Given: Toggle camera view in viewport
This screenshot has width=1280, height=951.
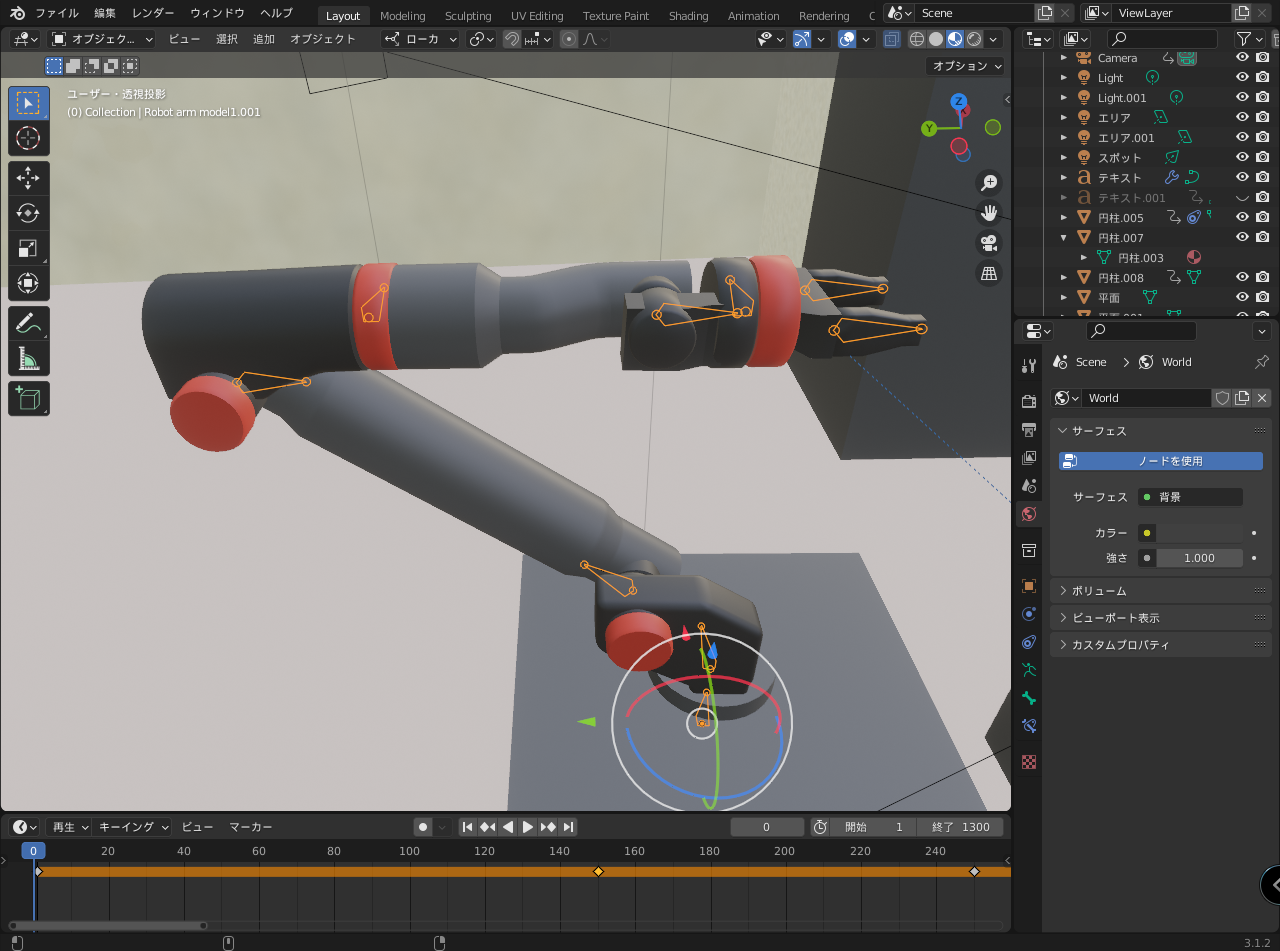Looking at the screenshot, I should [x=989, y=243].
